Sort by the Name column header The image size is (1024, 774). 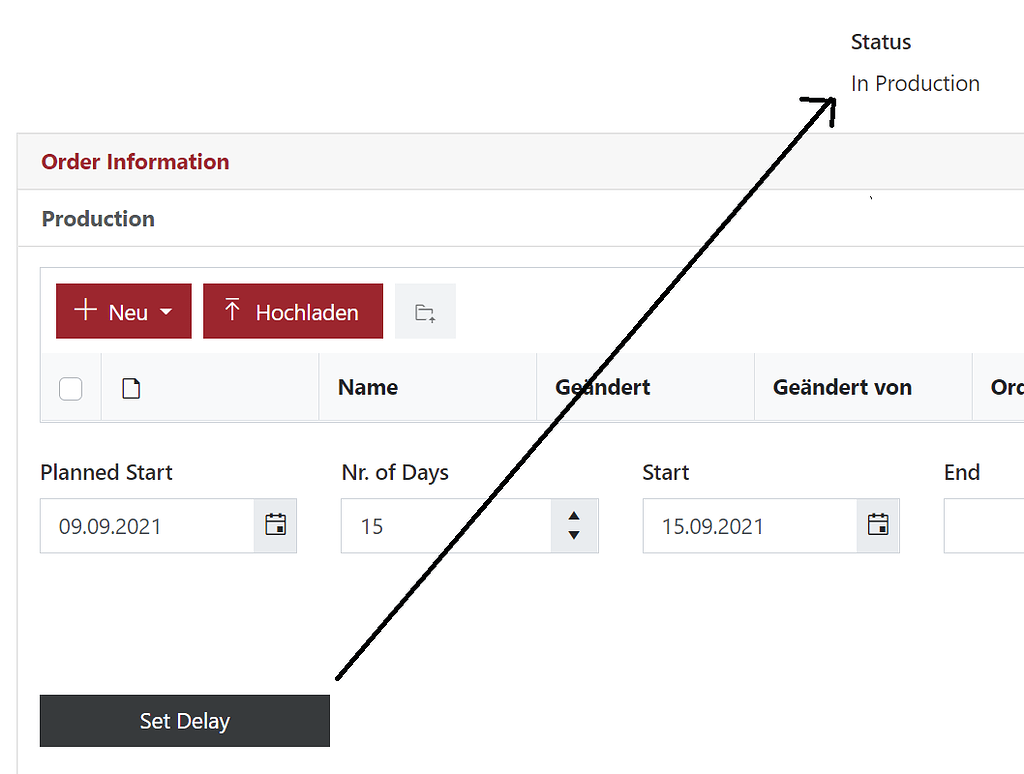pos(368,388)
